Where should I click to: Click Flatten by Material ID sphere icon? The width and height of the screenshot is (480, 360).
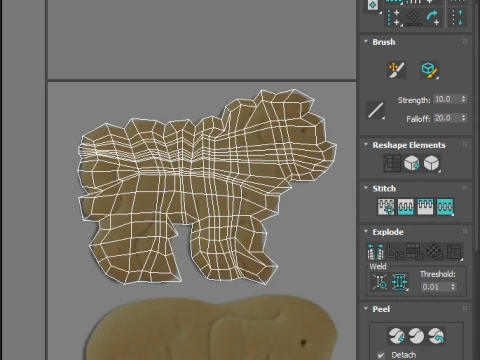[x=434, y=251]
